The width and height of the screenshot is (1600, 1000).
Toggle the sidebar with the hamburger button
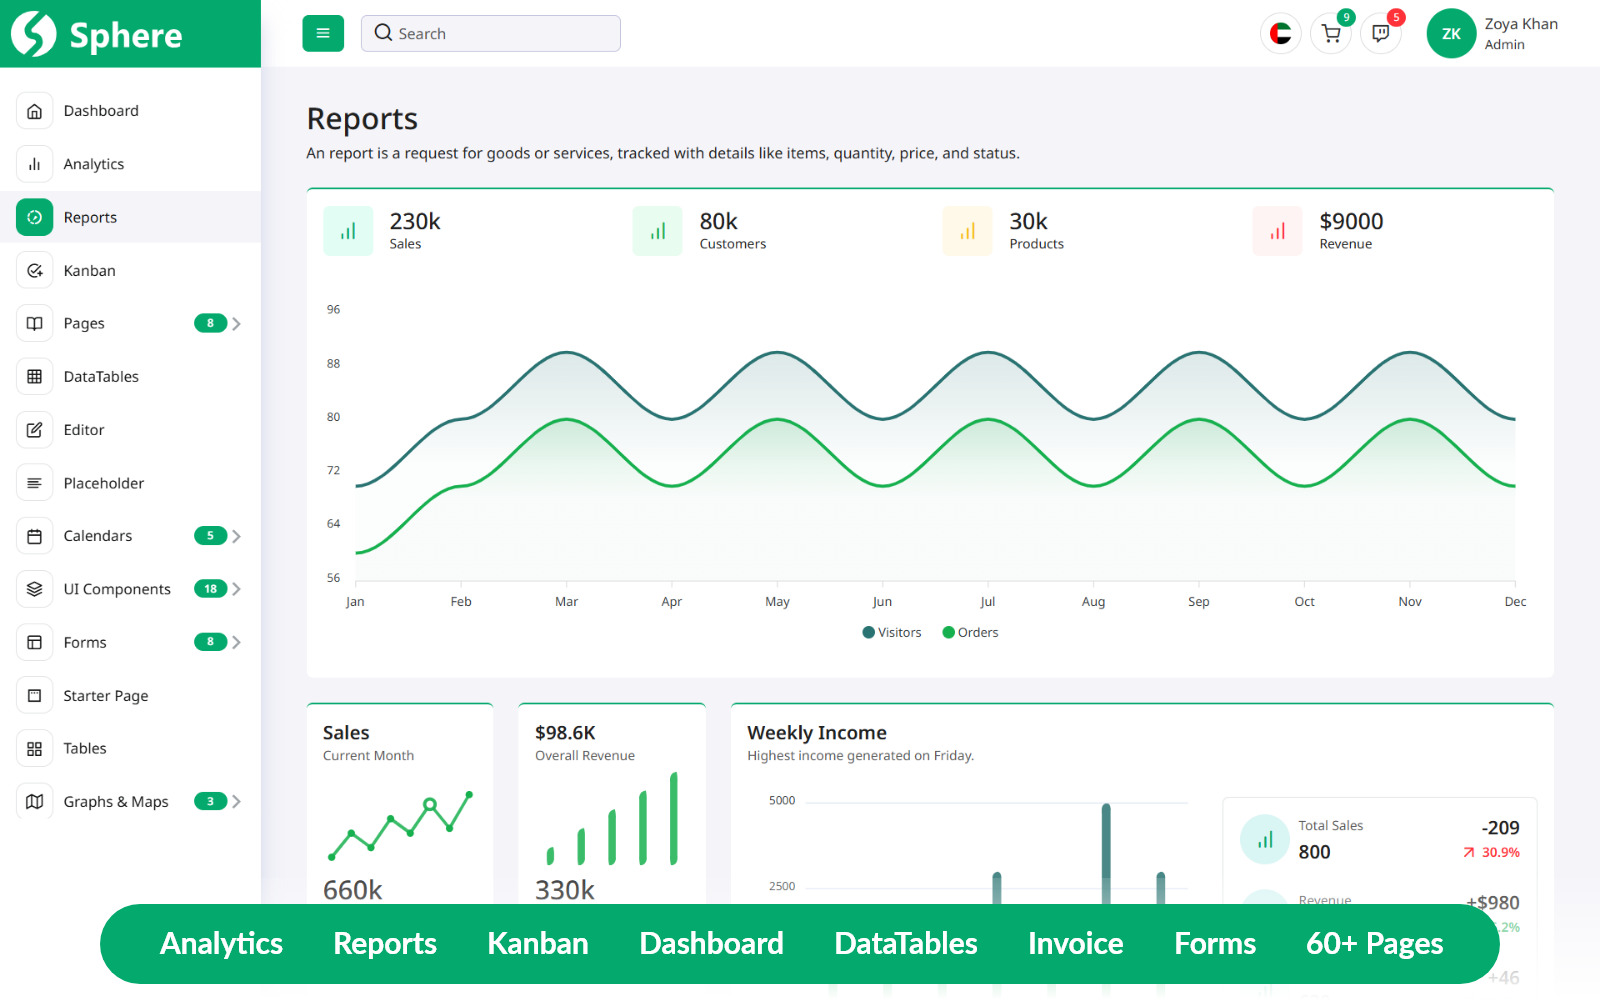point(322,33)
